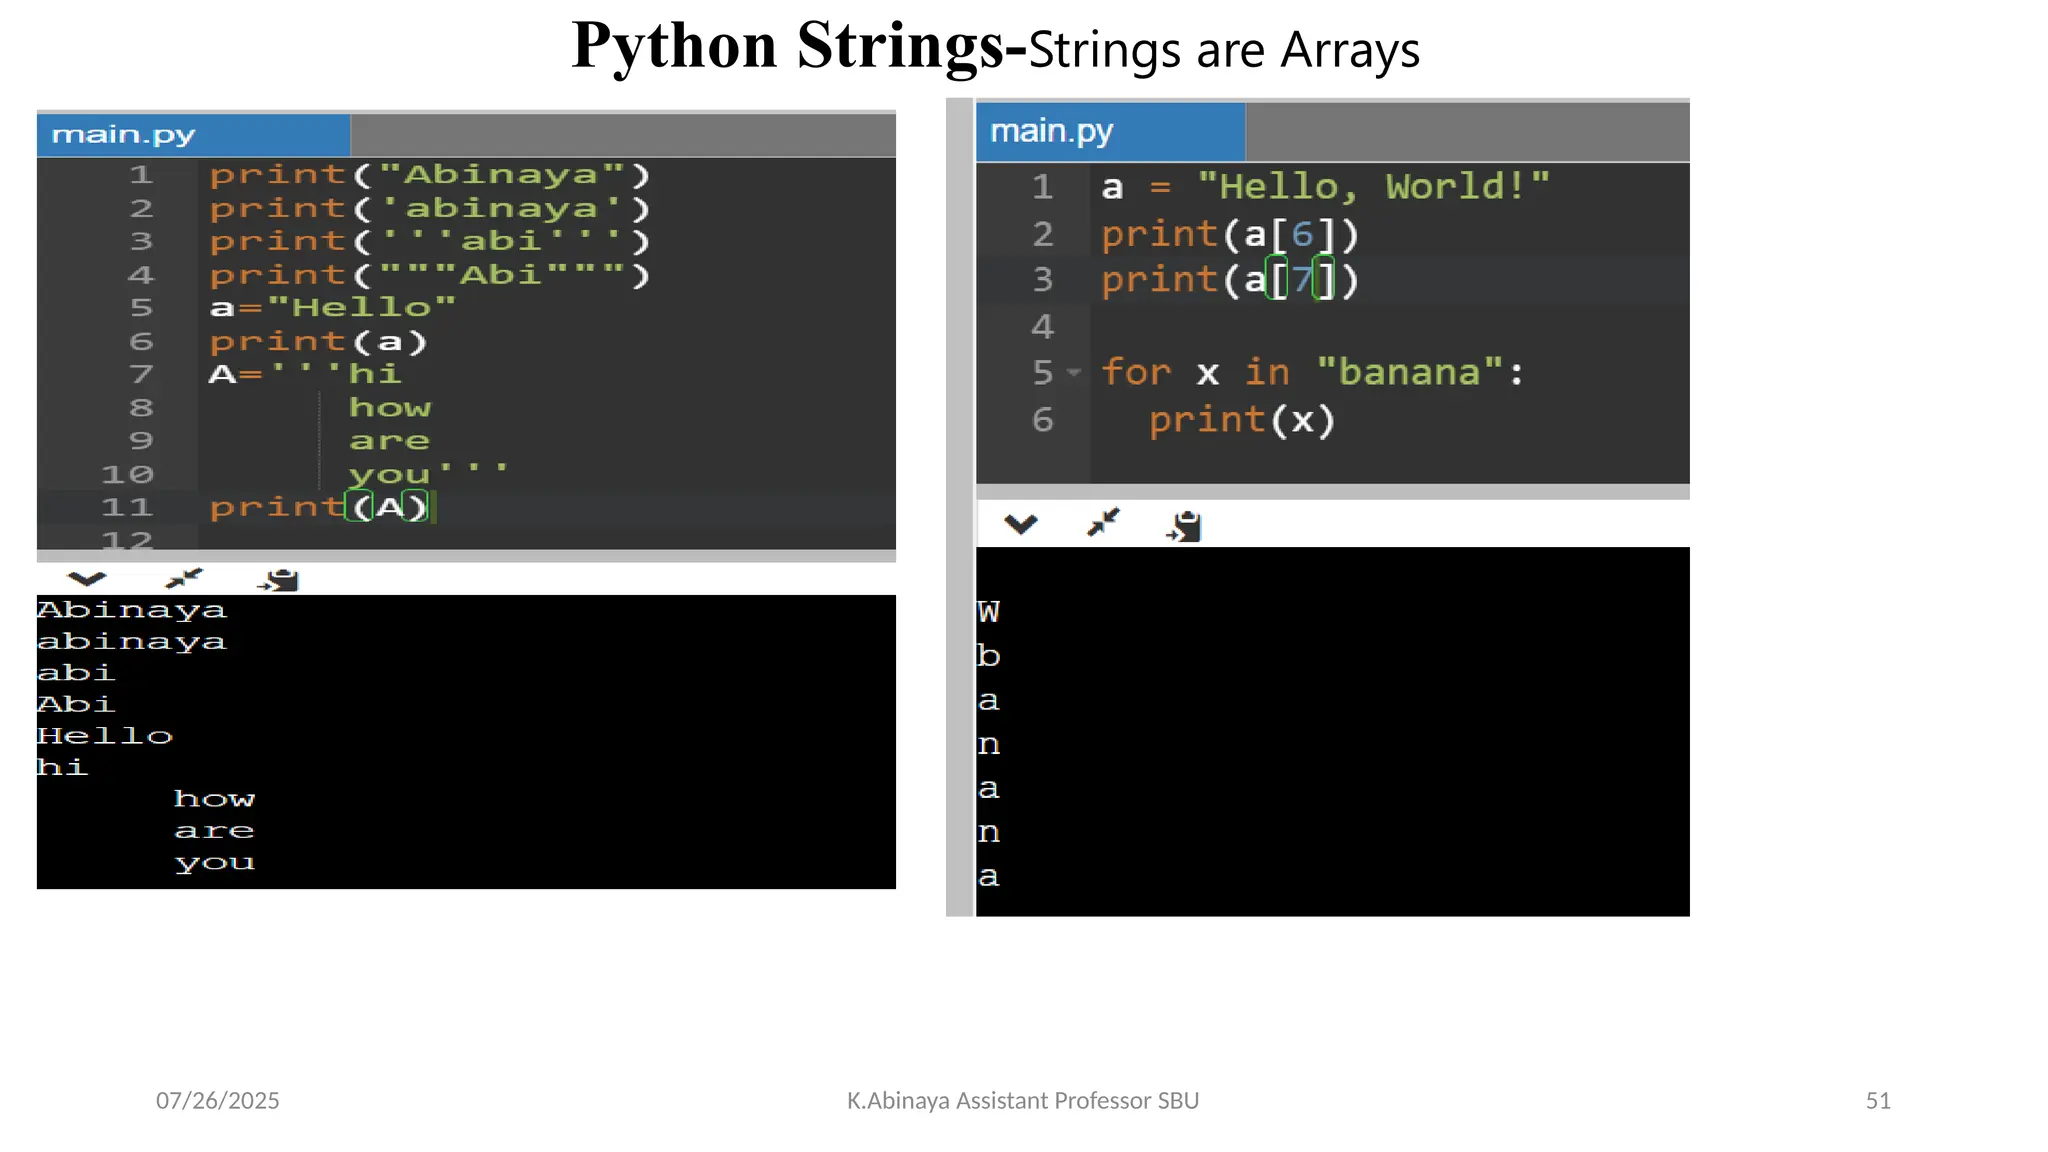Click line for x in "banana": in right editor
2048x1152 pixels.
point(1313,373)
